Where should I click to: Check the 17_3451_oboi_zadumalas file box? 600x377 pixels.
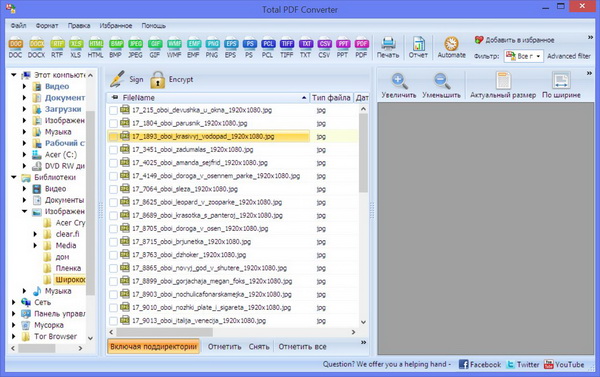tap(113, 150)
